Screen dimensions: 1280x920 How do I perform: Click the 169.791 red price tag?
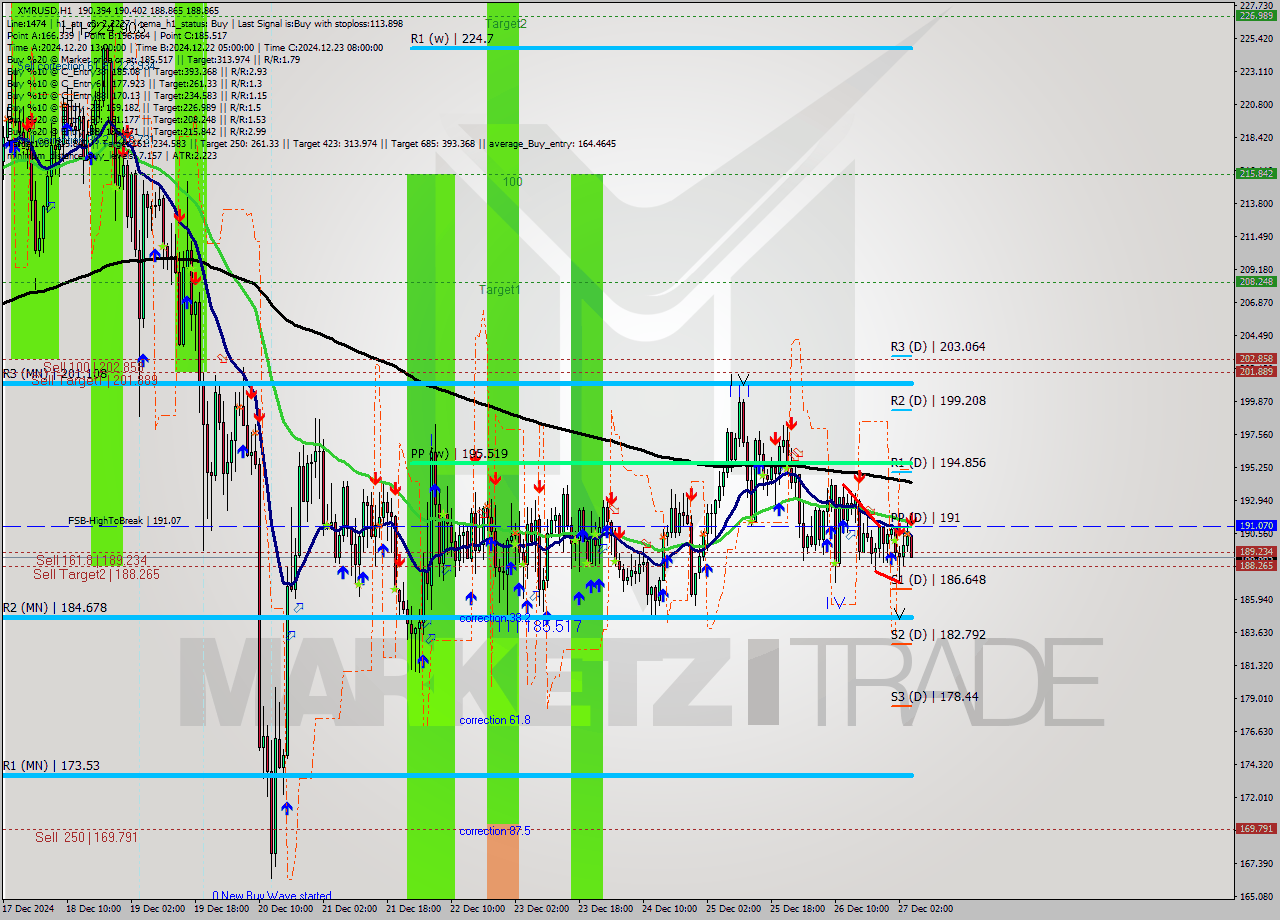click(1256, 828)
